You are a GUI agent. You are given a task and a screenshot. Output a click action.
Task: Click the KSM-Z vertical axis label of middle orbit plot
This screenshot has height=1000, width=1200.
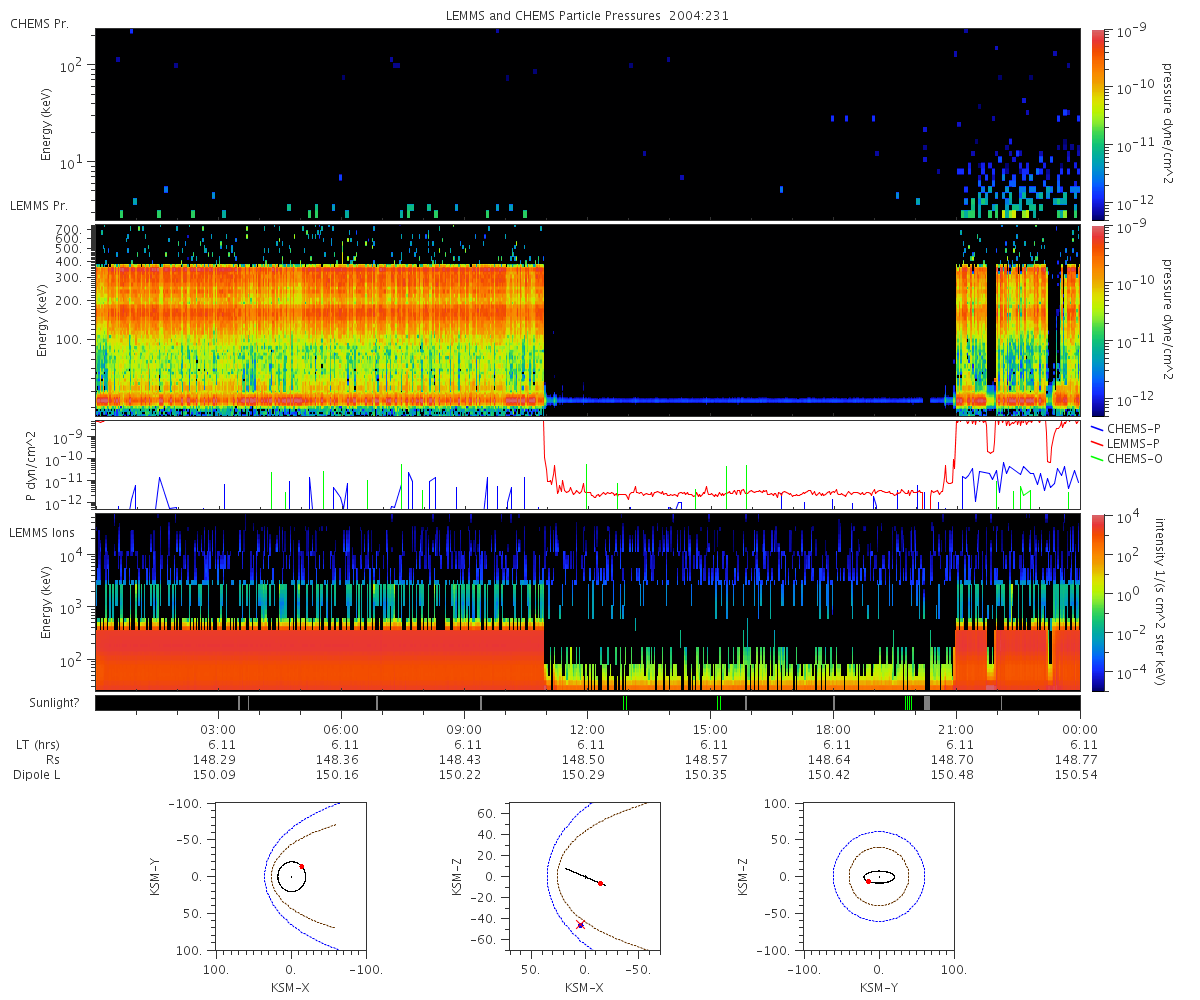(456, 876)
